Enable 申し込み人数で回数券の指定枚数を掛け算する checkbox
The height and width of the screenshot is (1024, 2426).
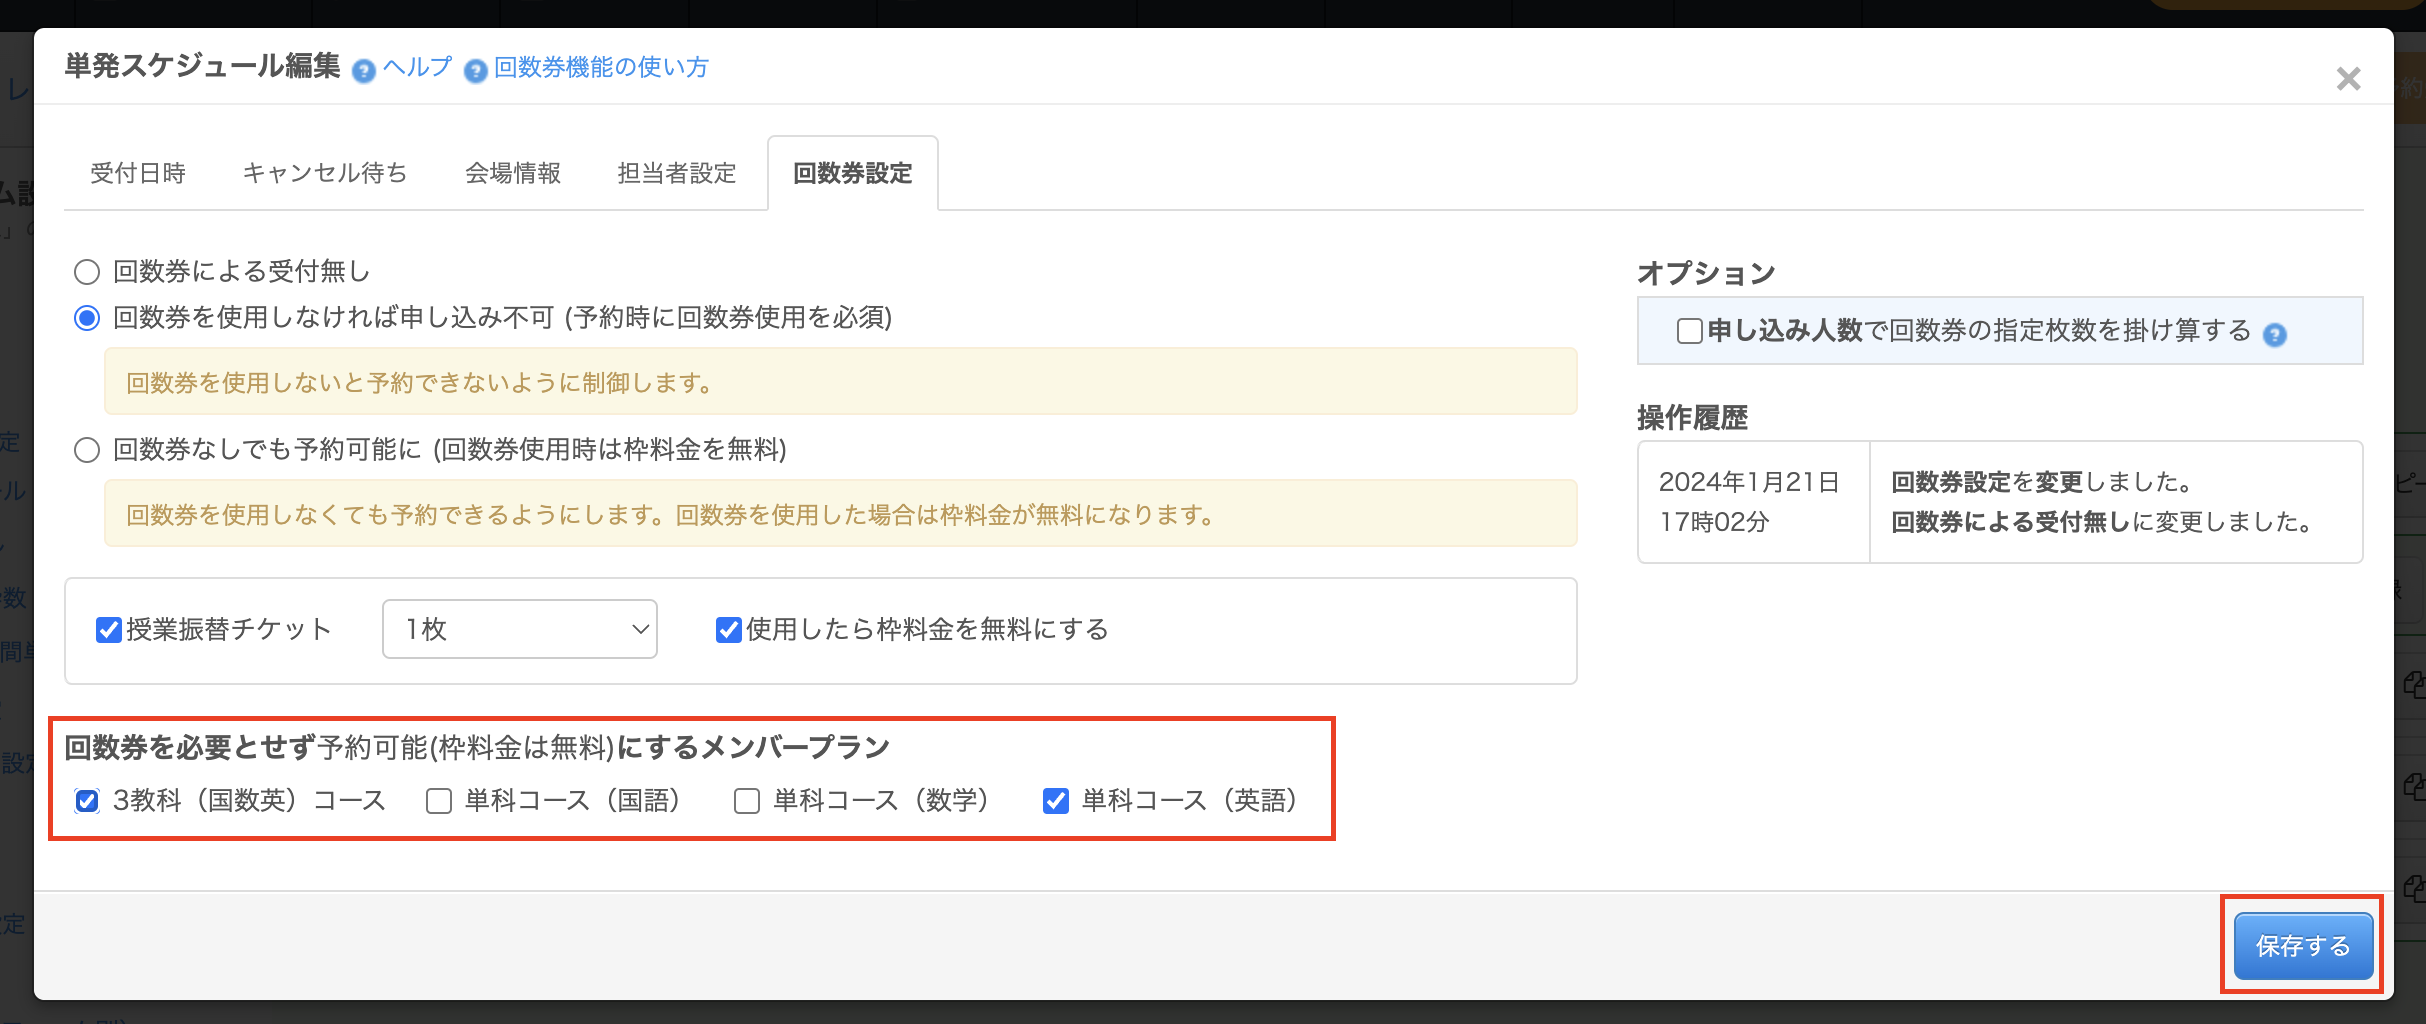point(1689,331)
